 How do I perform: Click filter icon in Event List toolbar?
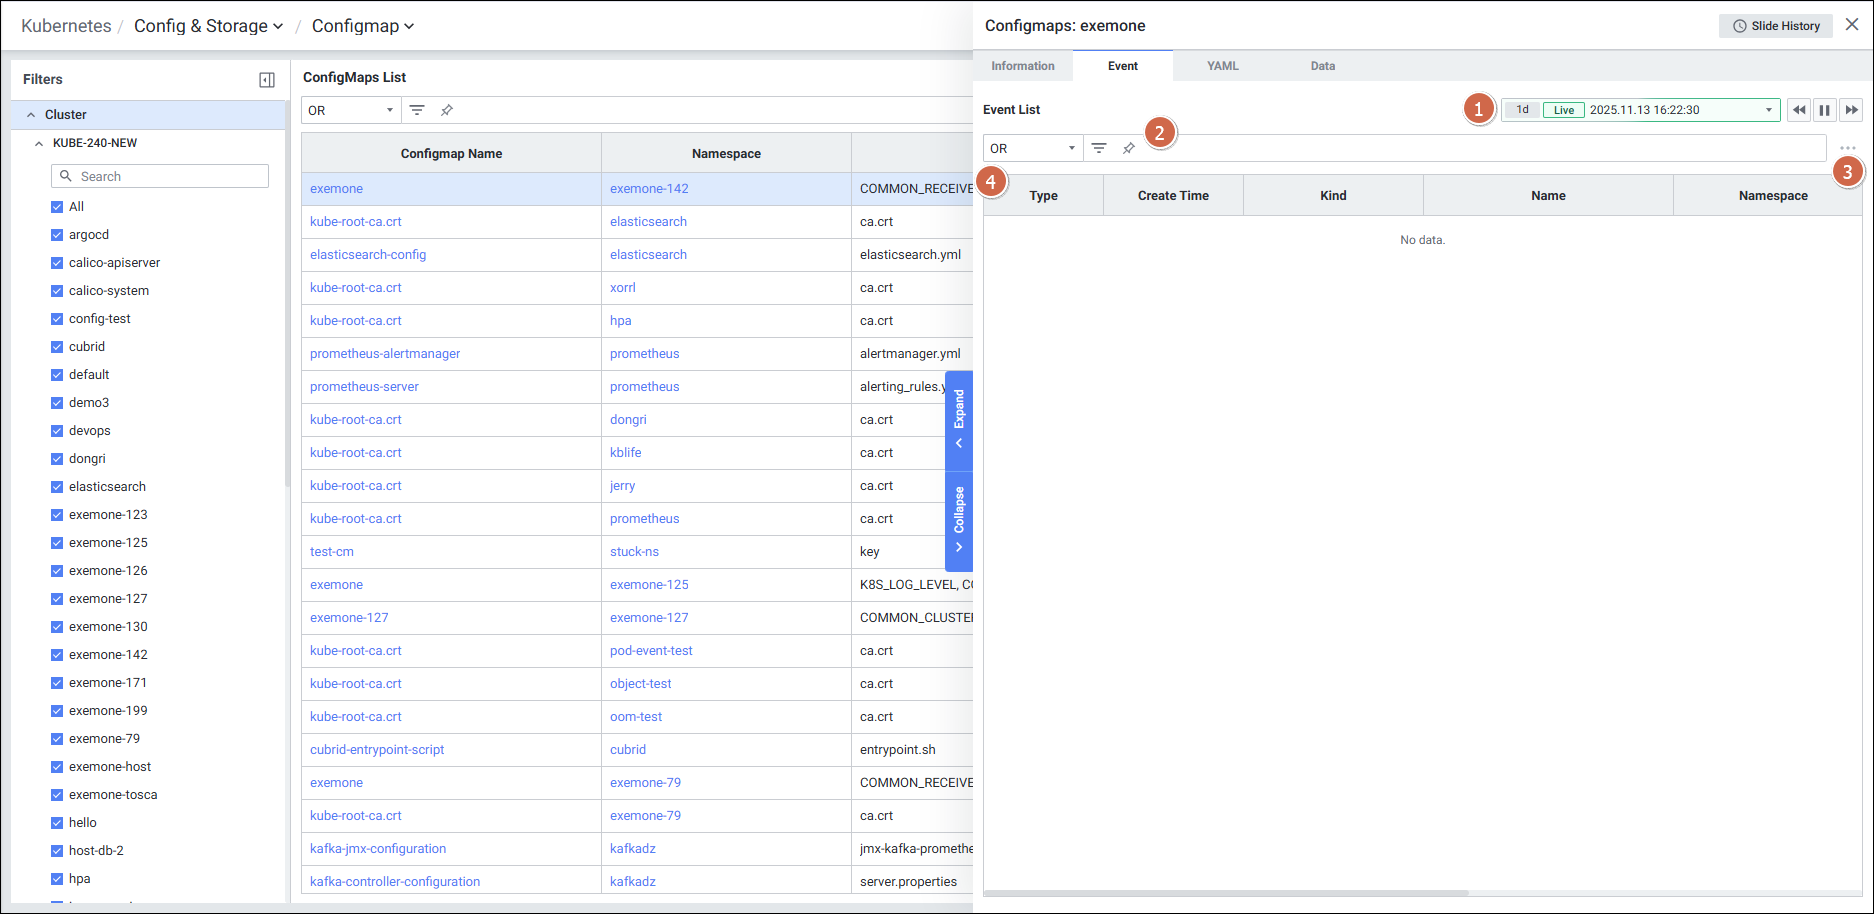coord(1099,148)
